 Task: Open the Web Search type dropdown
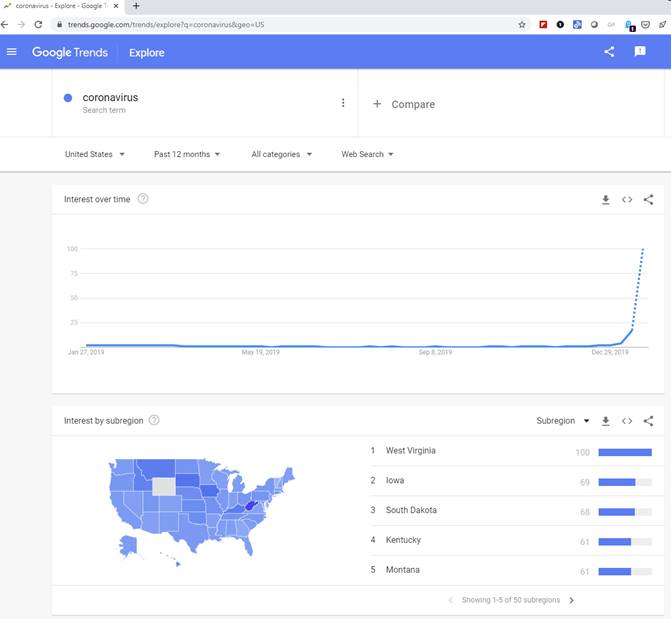(367, 154)
